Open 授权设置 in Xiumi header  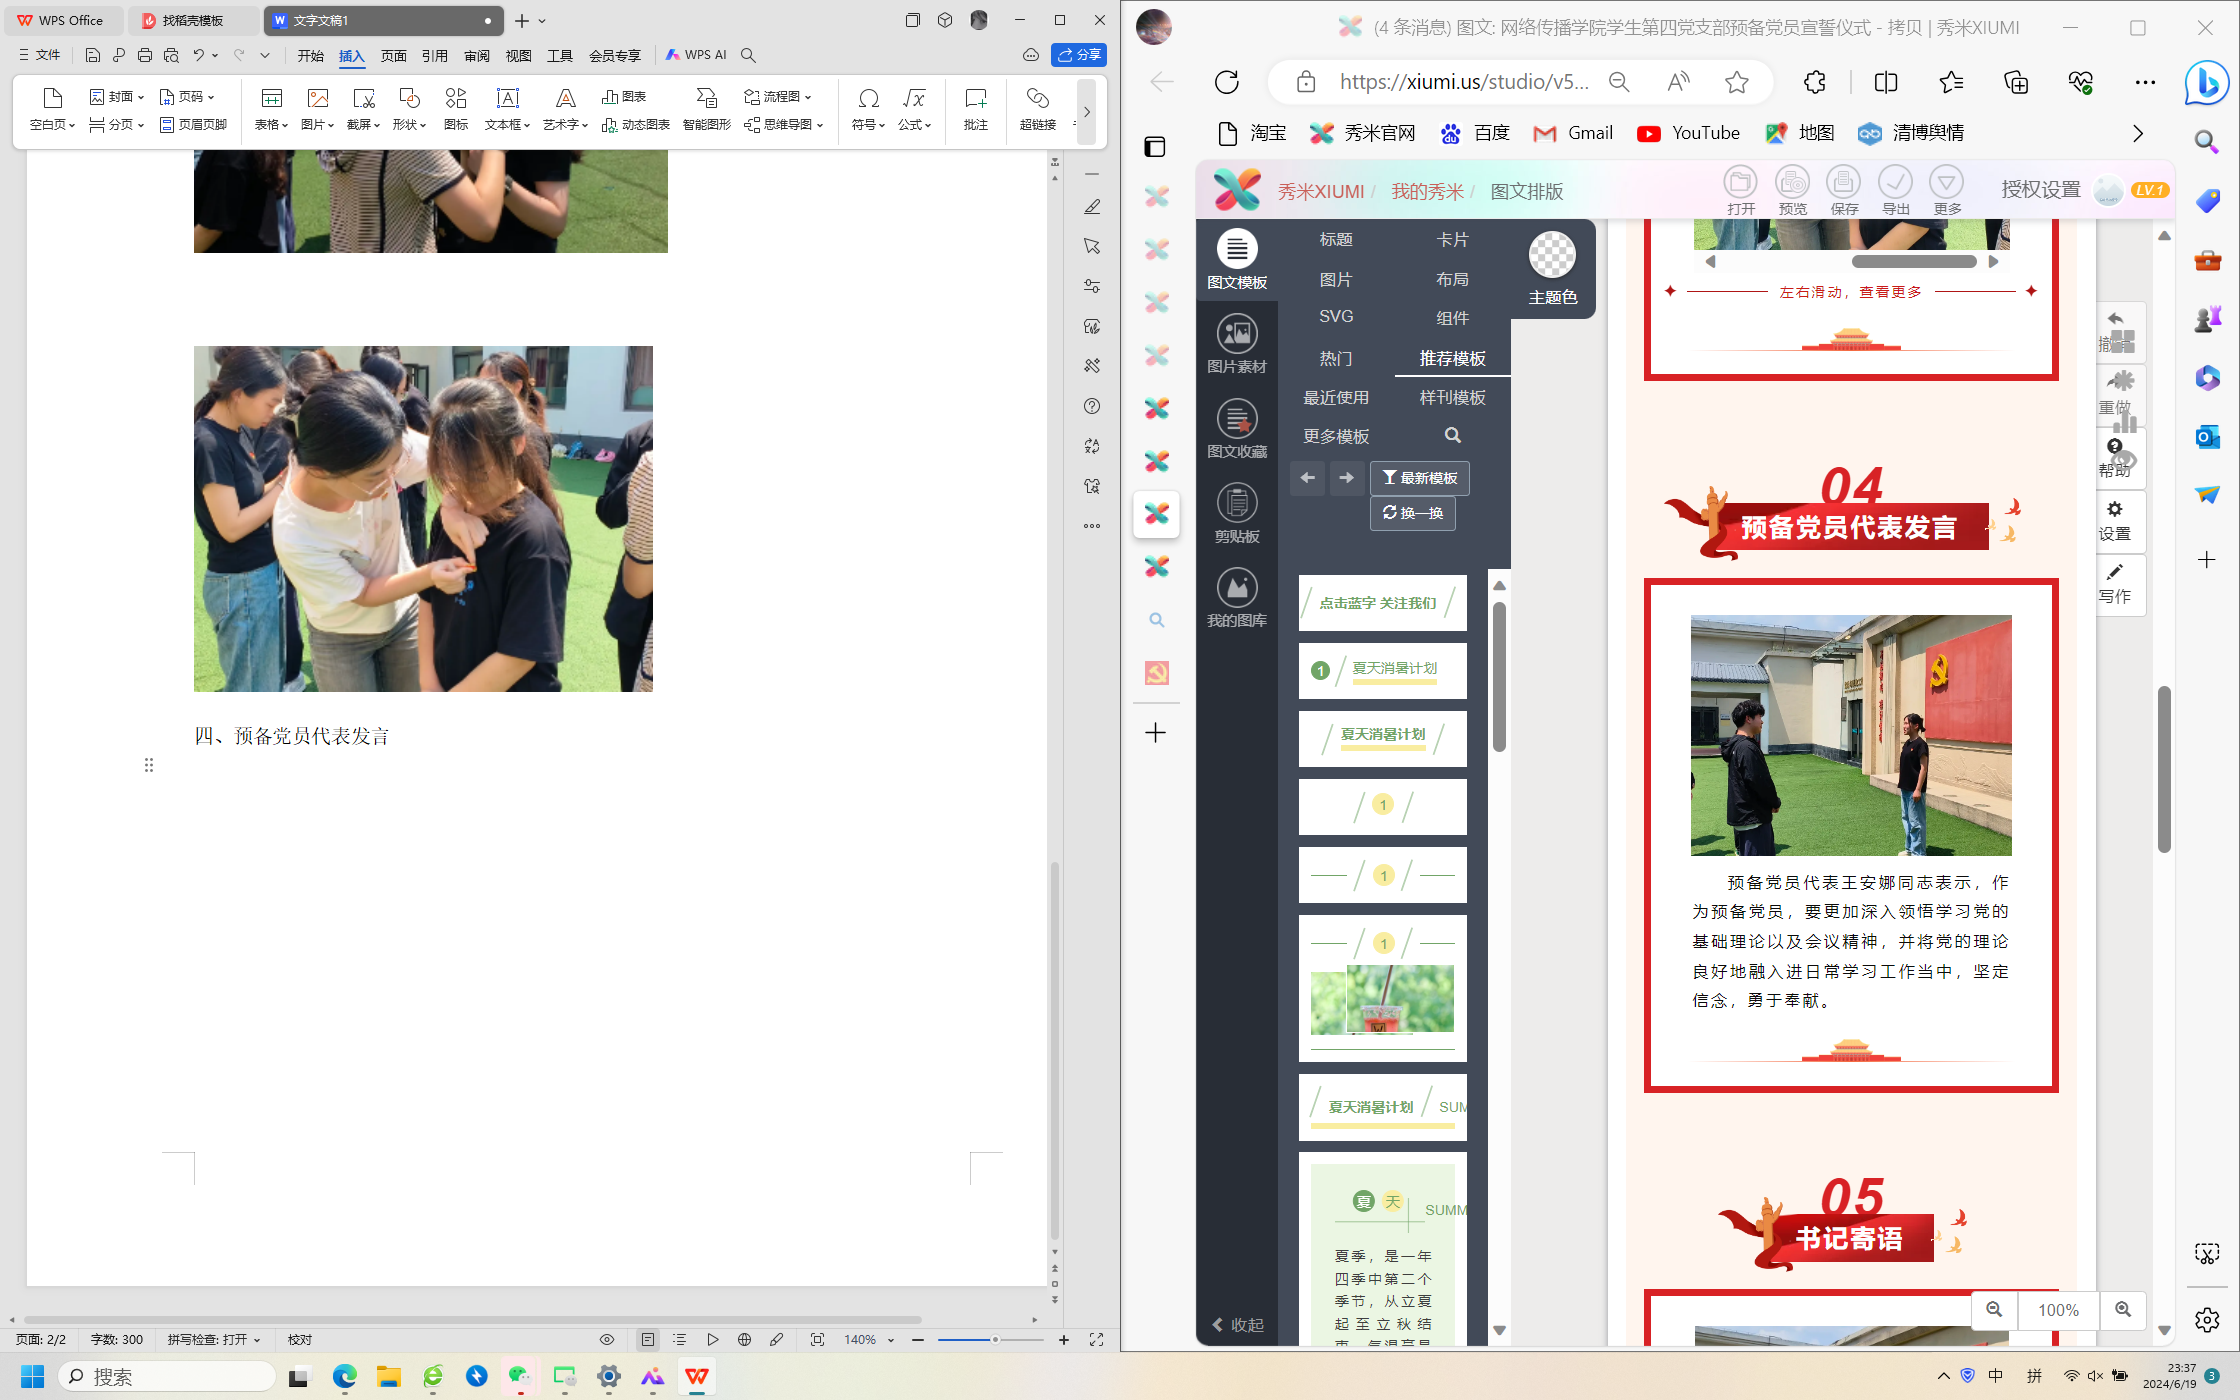point(2041,190)
